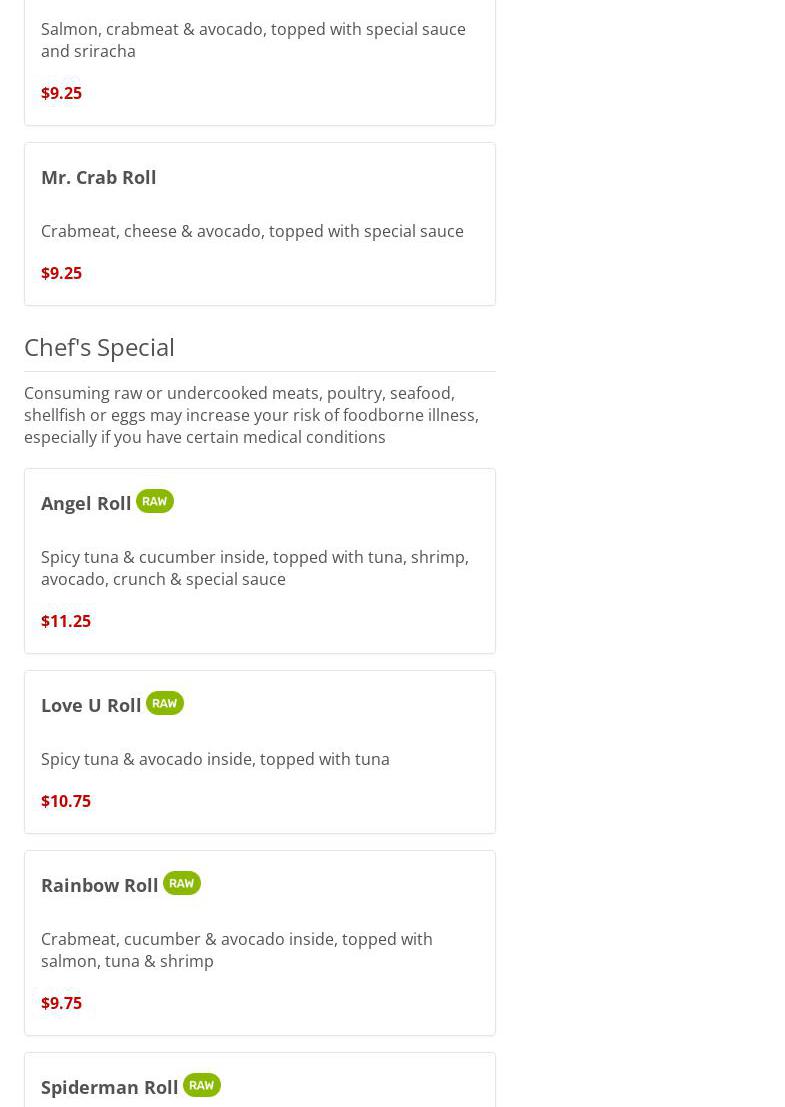Click the $11.25 price on Angel Roll

tap(66, 621)
